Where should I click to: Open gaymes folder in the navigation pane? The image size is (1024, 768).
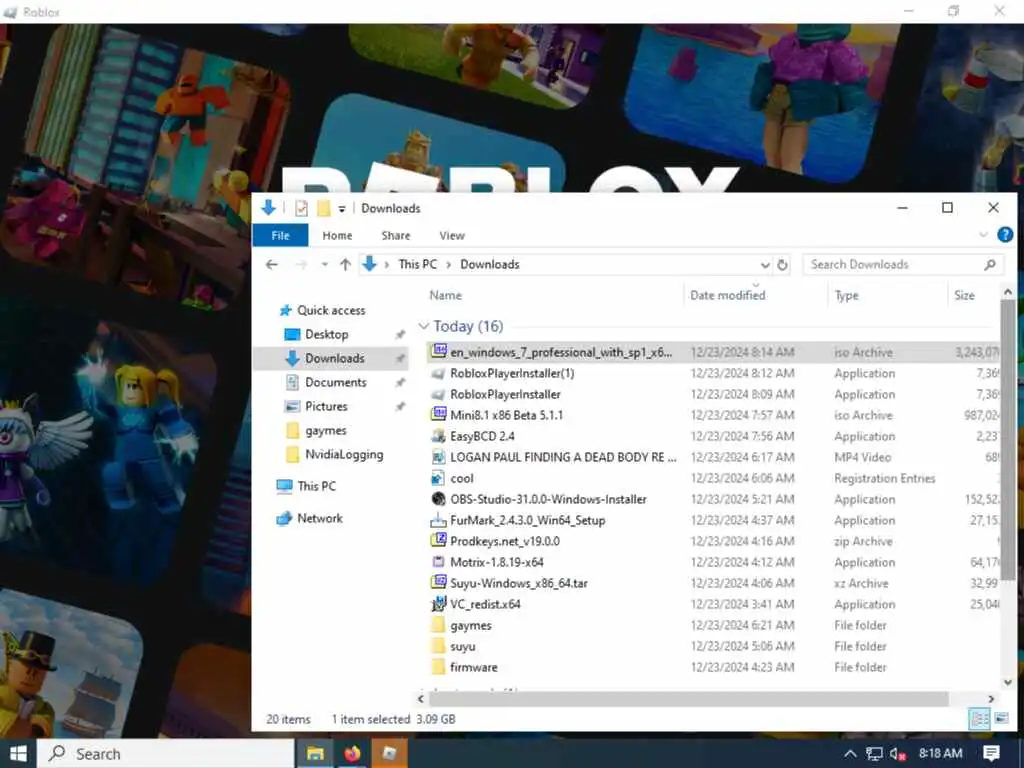(325, 430)
